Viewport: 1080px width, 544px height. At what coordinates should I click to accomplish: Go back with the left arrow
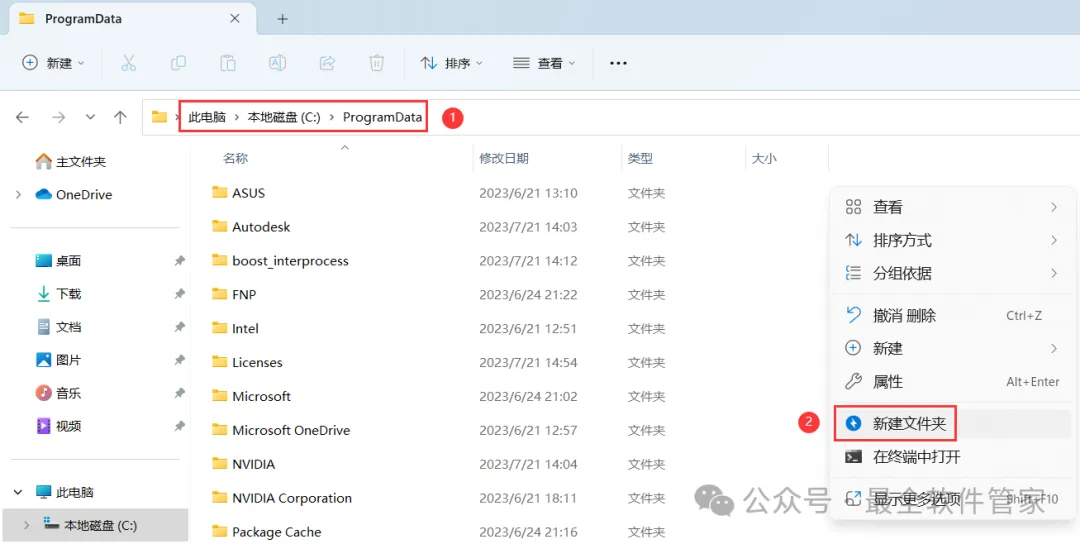click(x=23, y=118)
